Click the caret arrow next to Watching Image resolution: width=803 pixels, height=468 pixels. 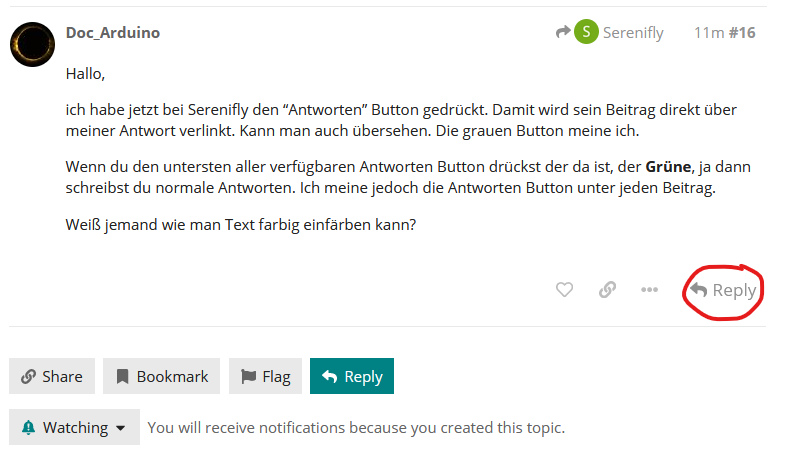pyautogui.click(x=121, y=428)
